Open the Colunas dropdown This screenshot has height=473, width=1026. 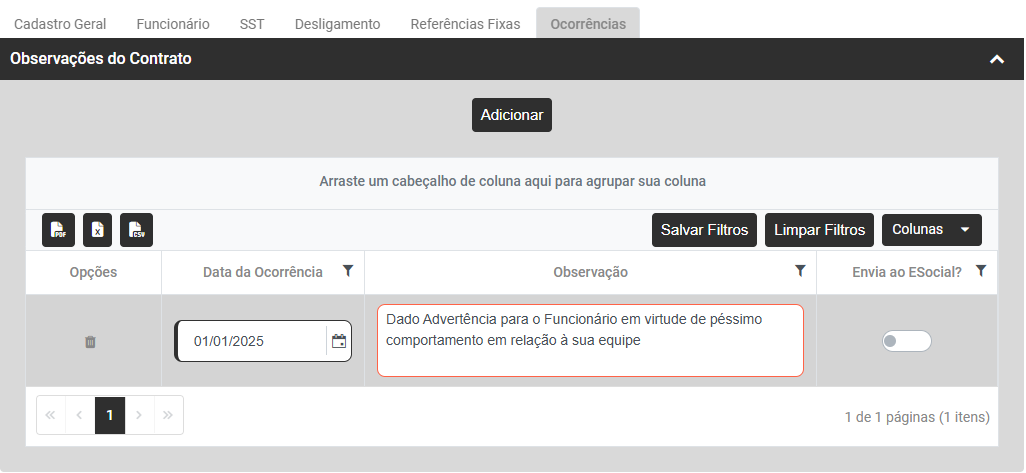[931, 230]
